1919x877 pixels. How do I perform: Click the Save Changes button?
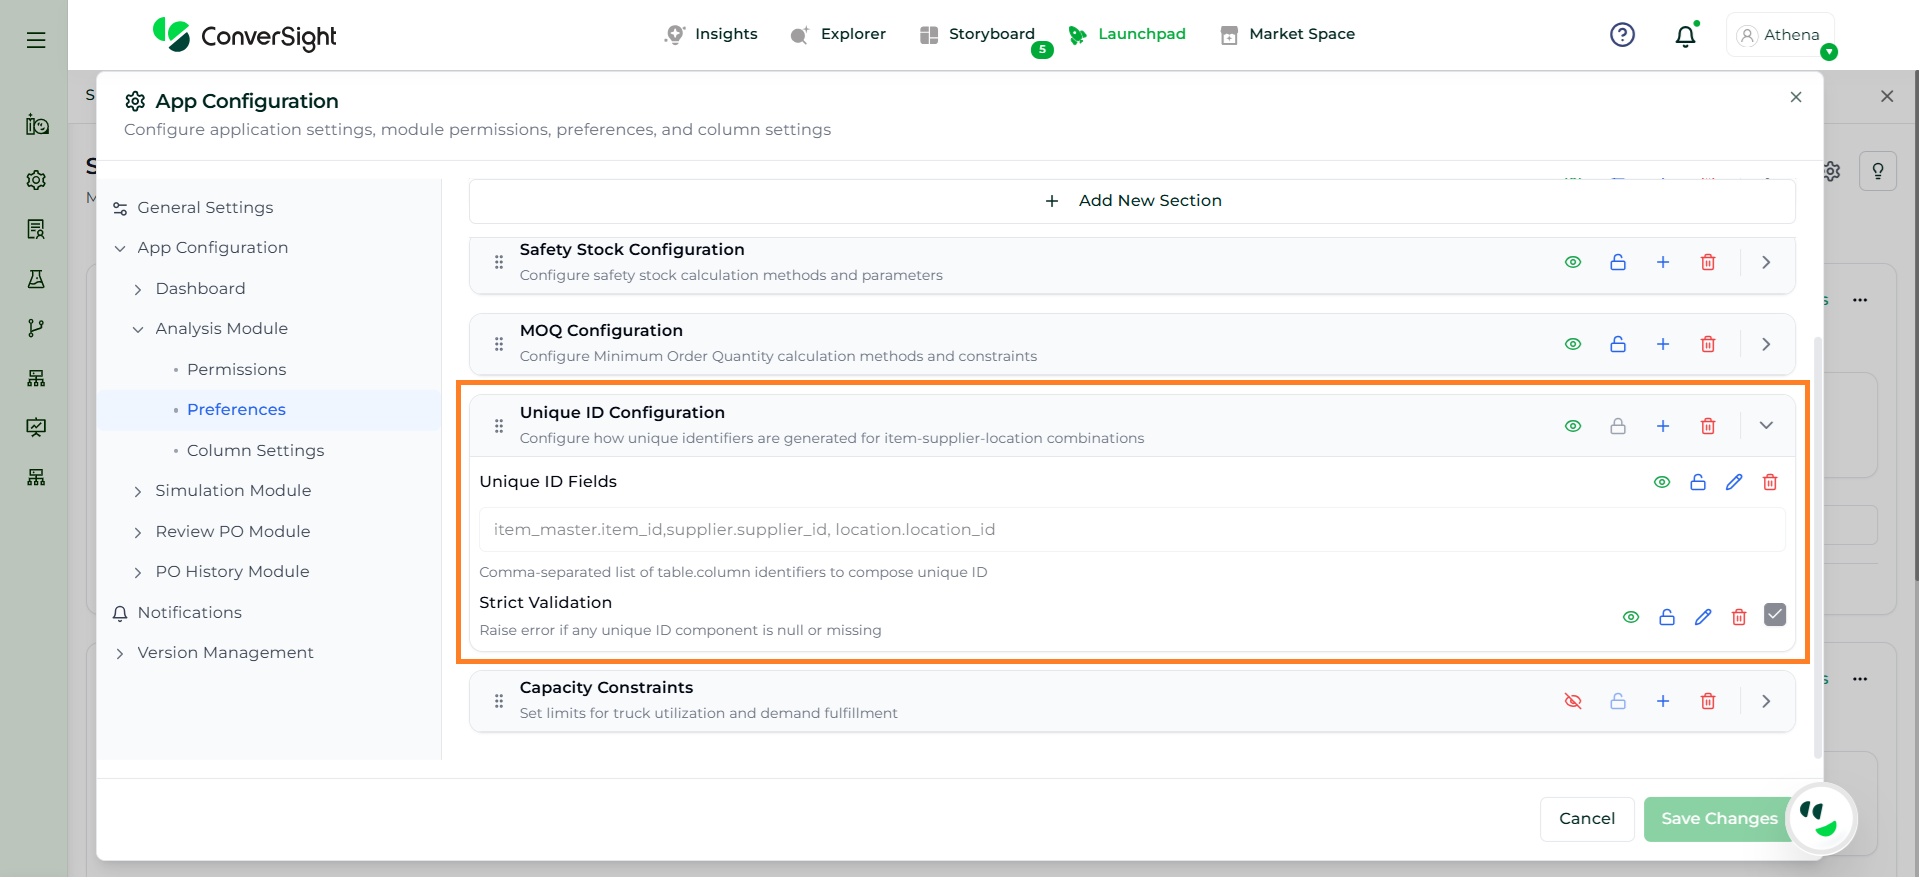click(1718, 818)
